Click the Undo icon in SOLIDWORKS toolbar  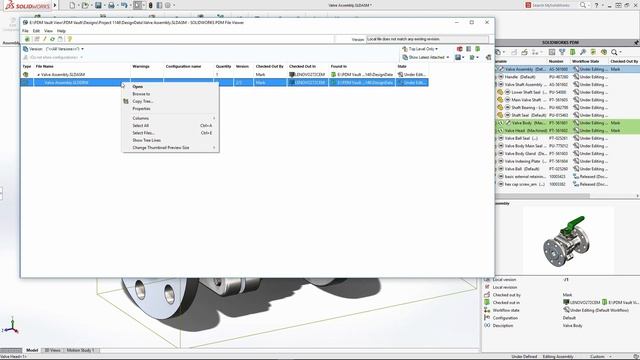pos(124,5)
